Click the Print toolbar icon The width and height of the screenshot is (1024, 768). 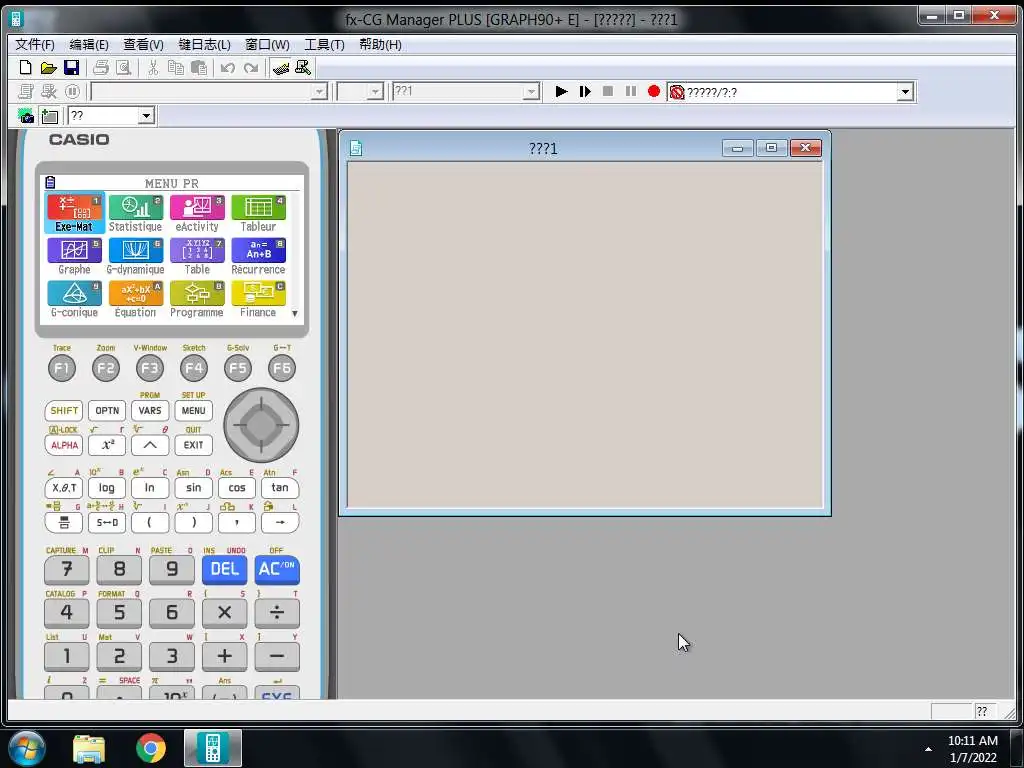[101, 67]
